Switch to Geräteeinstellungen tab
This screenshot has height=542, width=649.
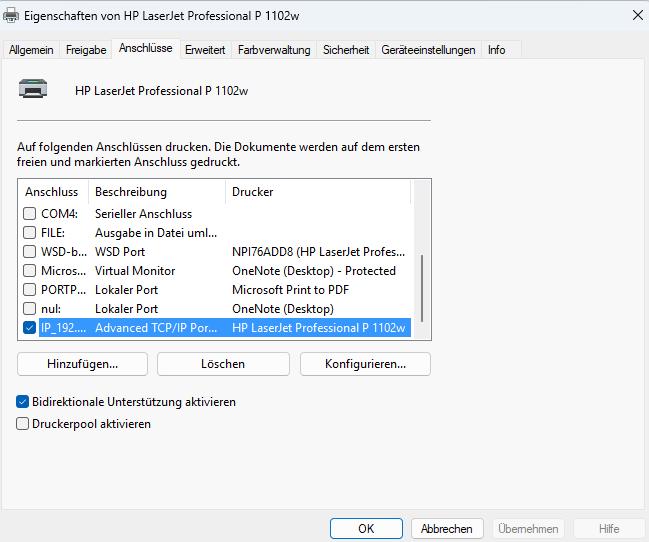coord(428,50)
